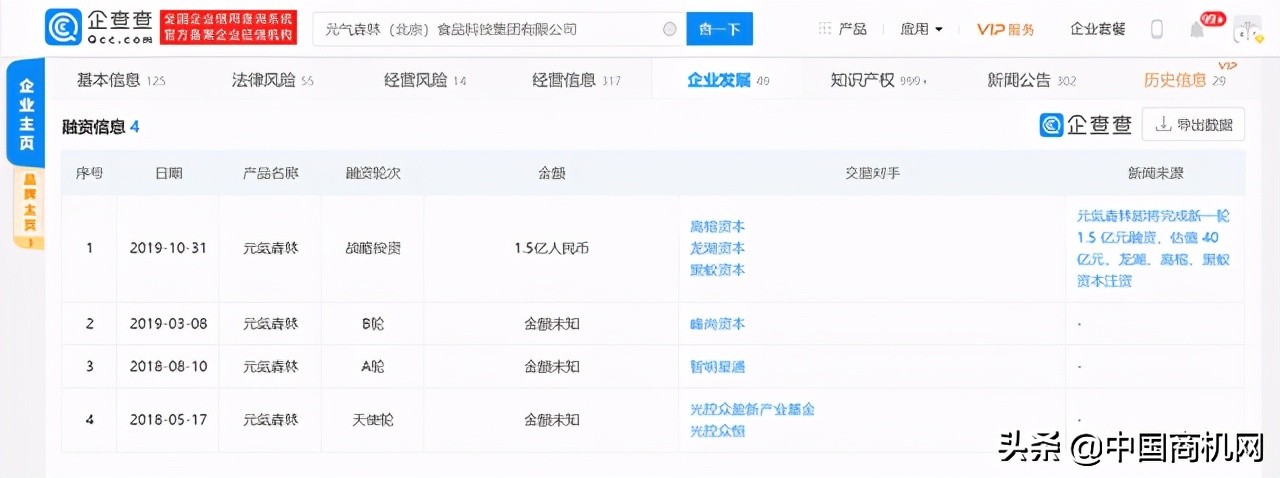Click the 日期 column header
1280x478 pixels.
(x=168, y=173)
